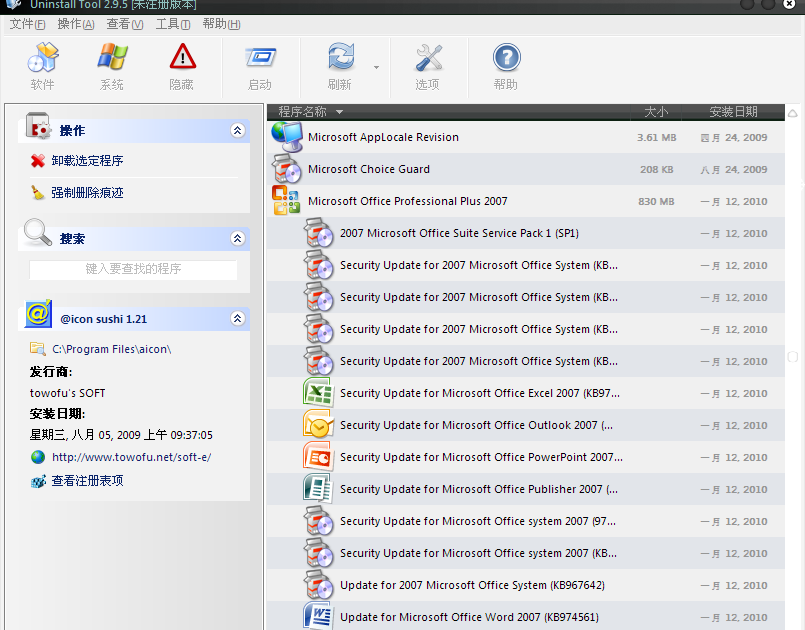
Task: Click the 830 MB size cell
Action: (657, 202)
